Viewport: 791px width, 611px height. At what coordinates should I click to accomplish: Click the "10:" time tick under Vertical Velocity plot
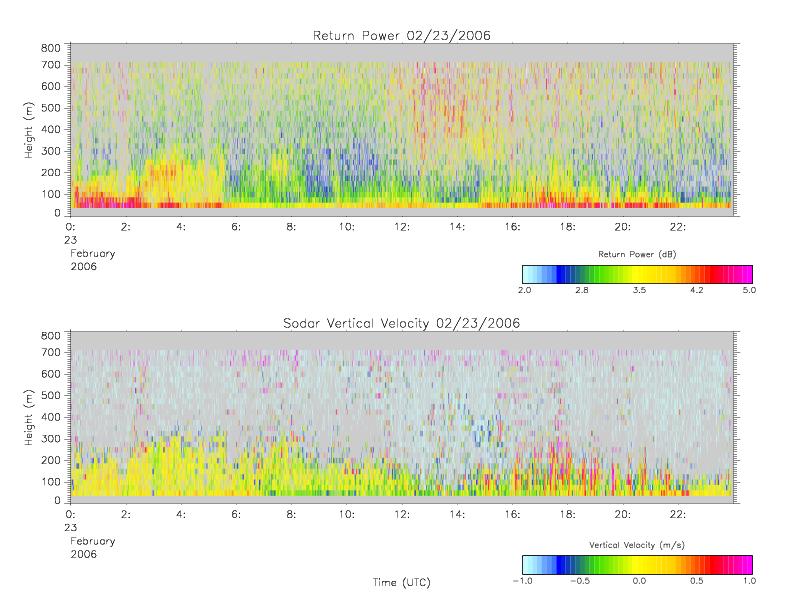click(x=347, y=515)
